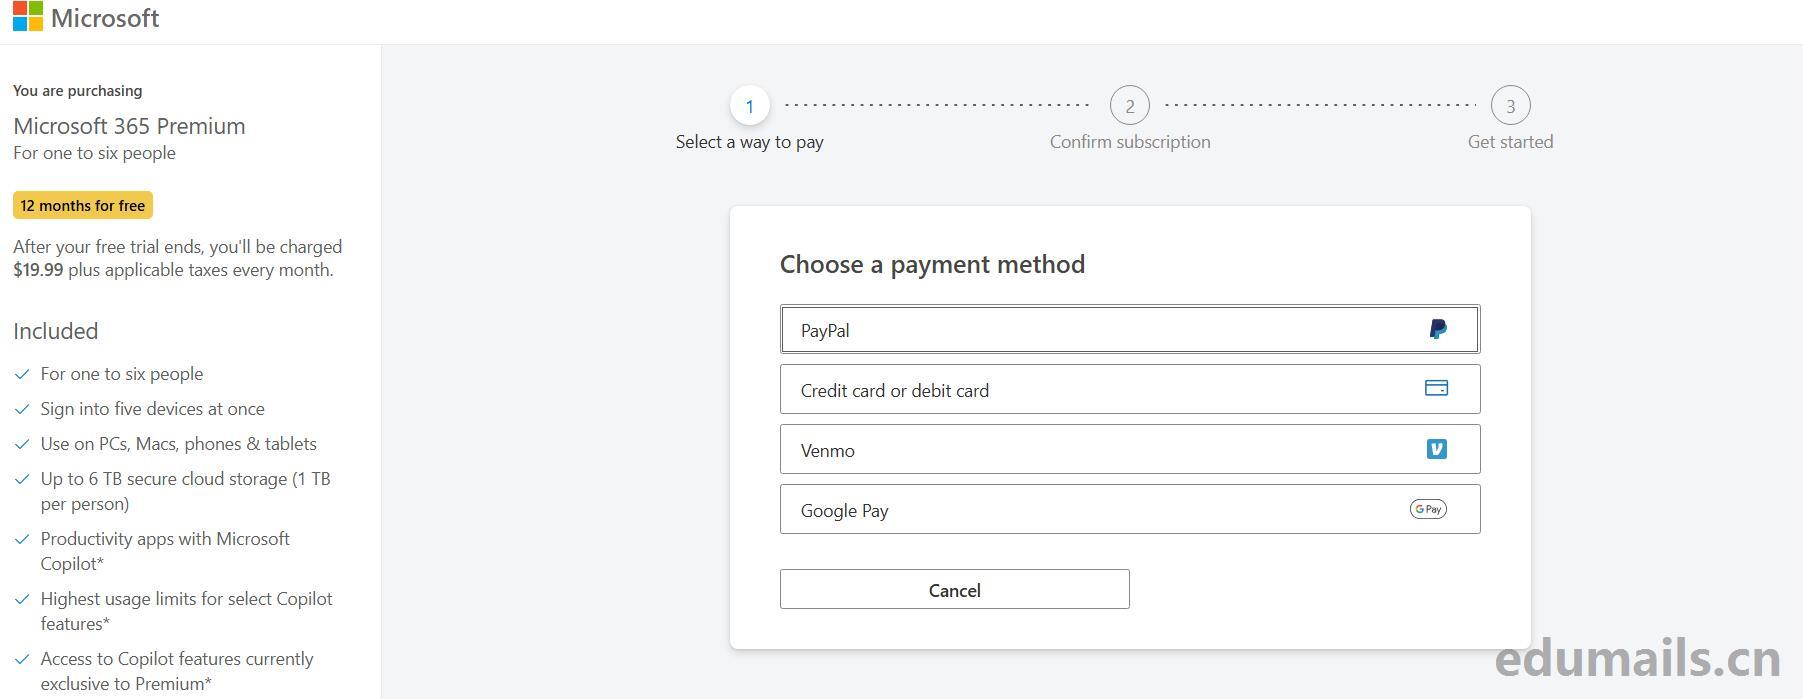Image resolution: width=1803 pixels, height=699 pixels.
Task: Click the '12 months for free' badge
Action: [83, 205]
